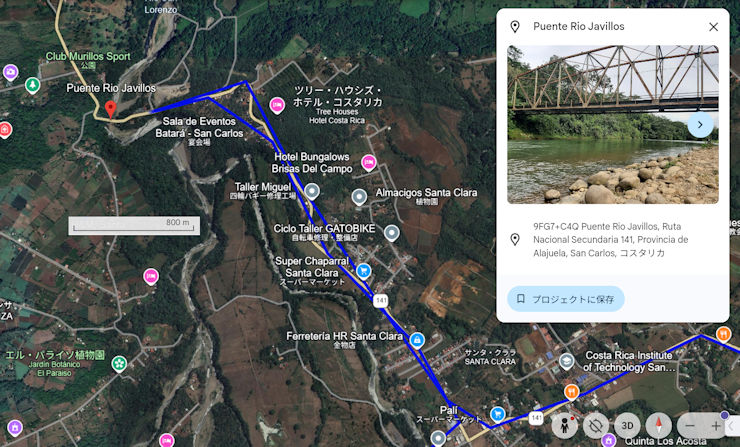Open Street View pegman control
This screenshot has width=740, height=447.
[x=564, y=426]
